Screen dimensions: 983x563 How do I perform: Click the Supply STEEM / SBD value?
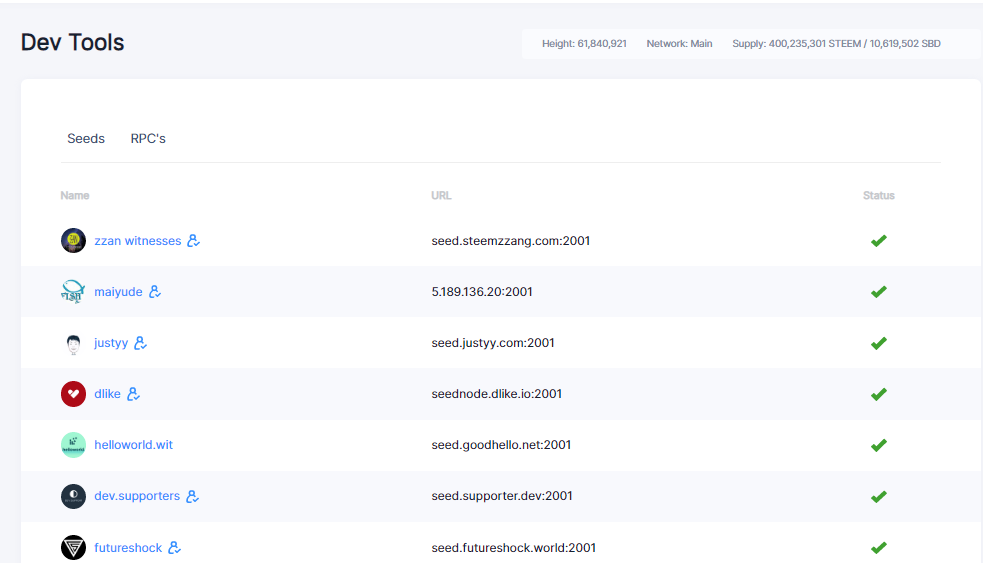click(836, 43)
